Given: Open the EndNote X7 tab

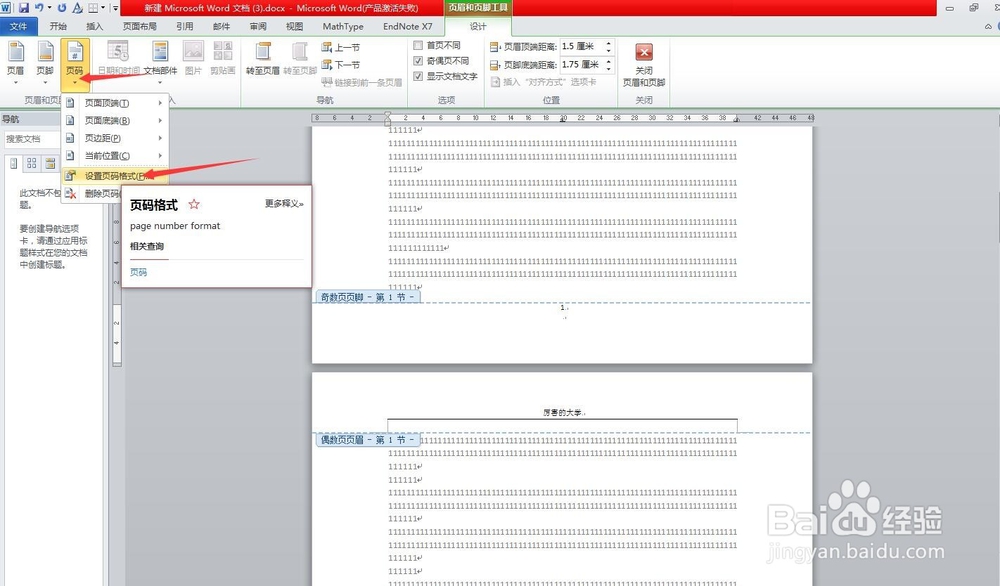Looking at the screenshot, I should (408, 26).
